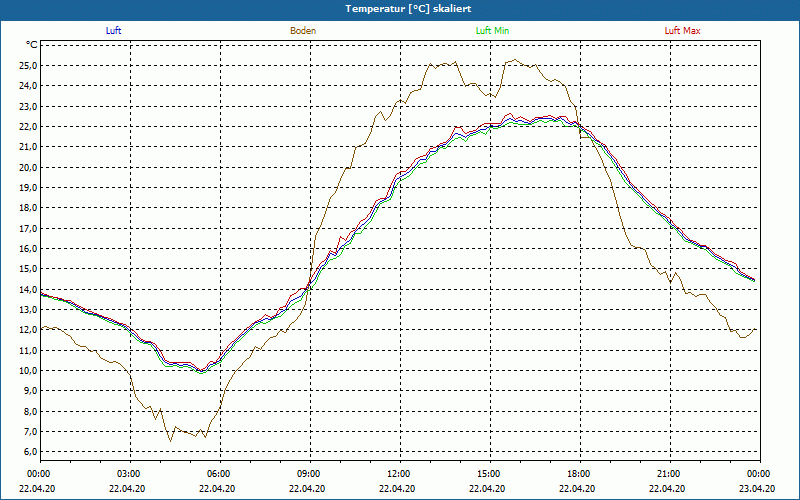Screen dimensions: 800x500
Task: Click the 03:00 time axis label
Action: pyautogui.click(x=128, y=474)
